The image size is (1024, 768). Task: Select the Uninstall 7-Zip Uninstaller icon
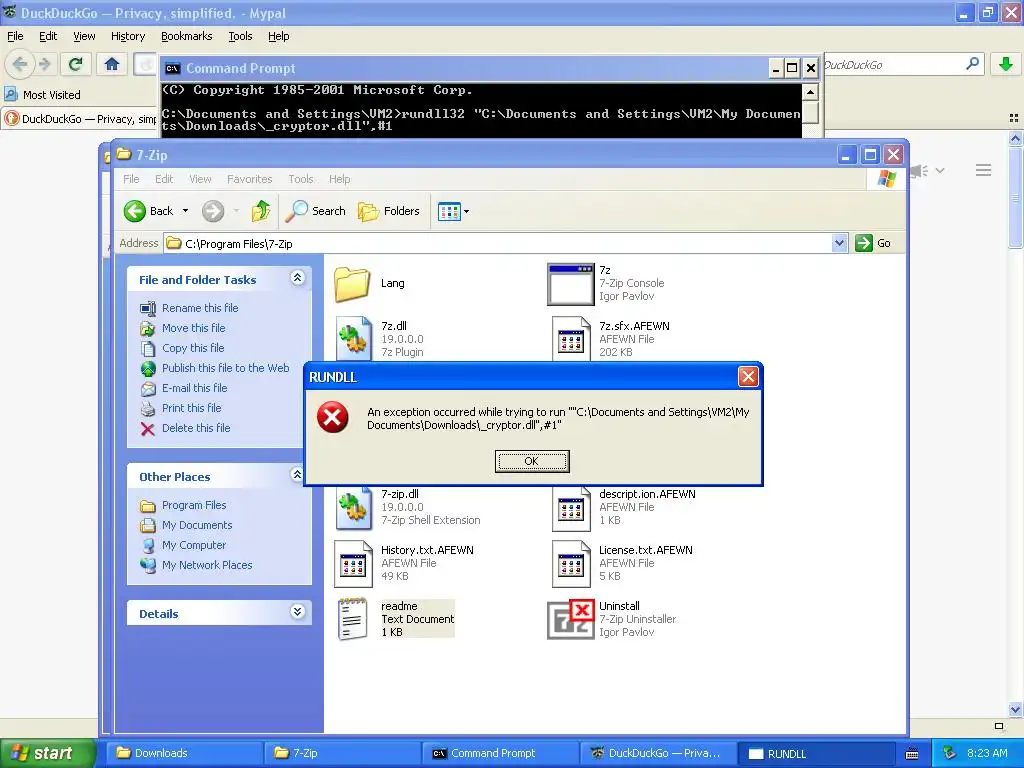click(x=570, y=619)
